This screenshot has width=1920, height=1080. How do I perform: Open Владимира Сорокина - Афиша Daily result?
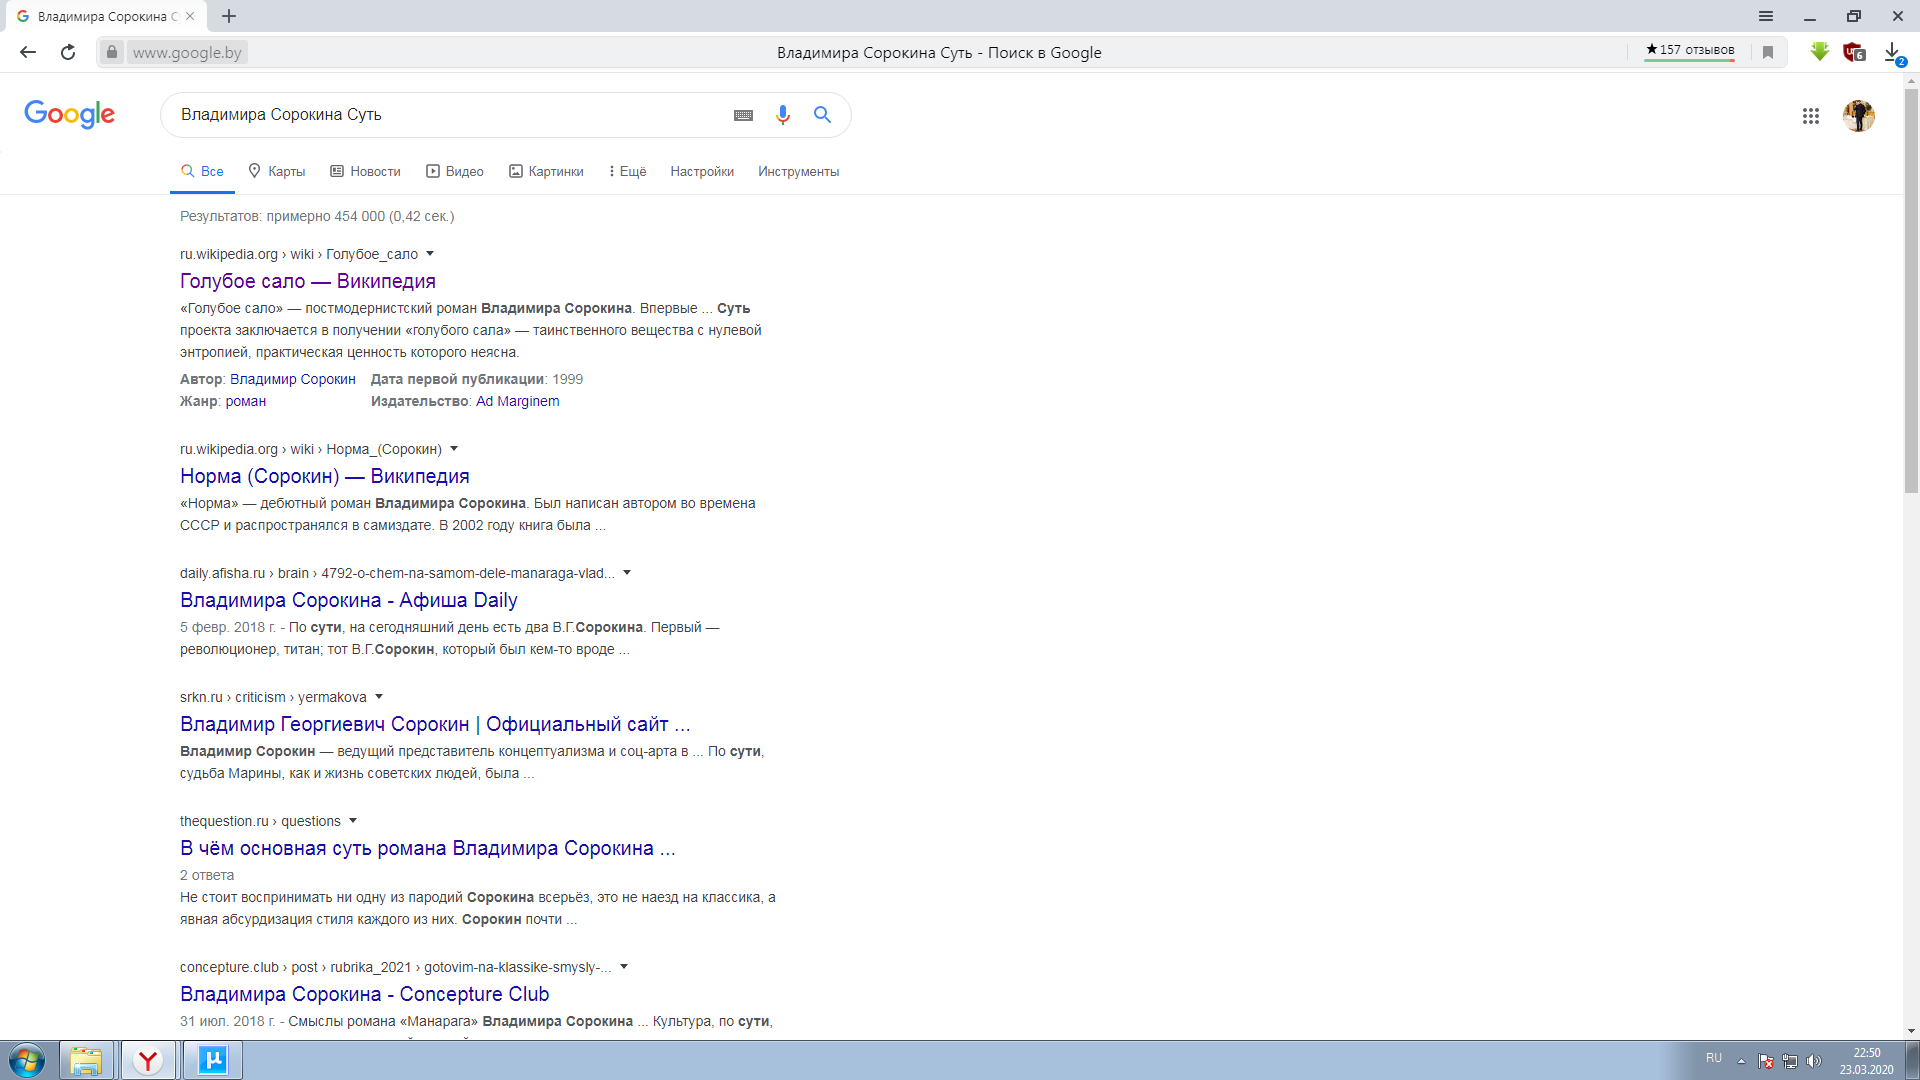pyautogui.click(x=349, y=600)
